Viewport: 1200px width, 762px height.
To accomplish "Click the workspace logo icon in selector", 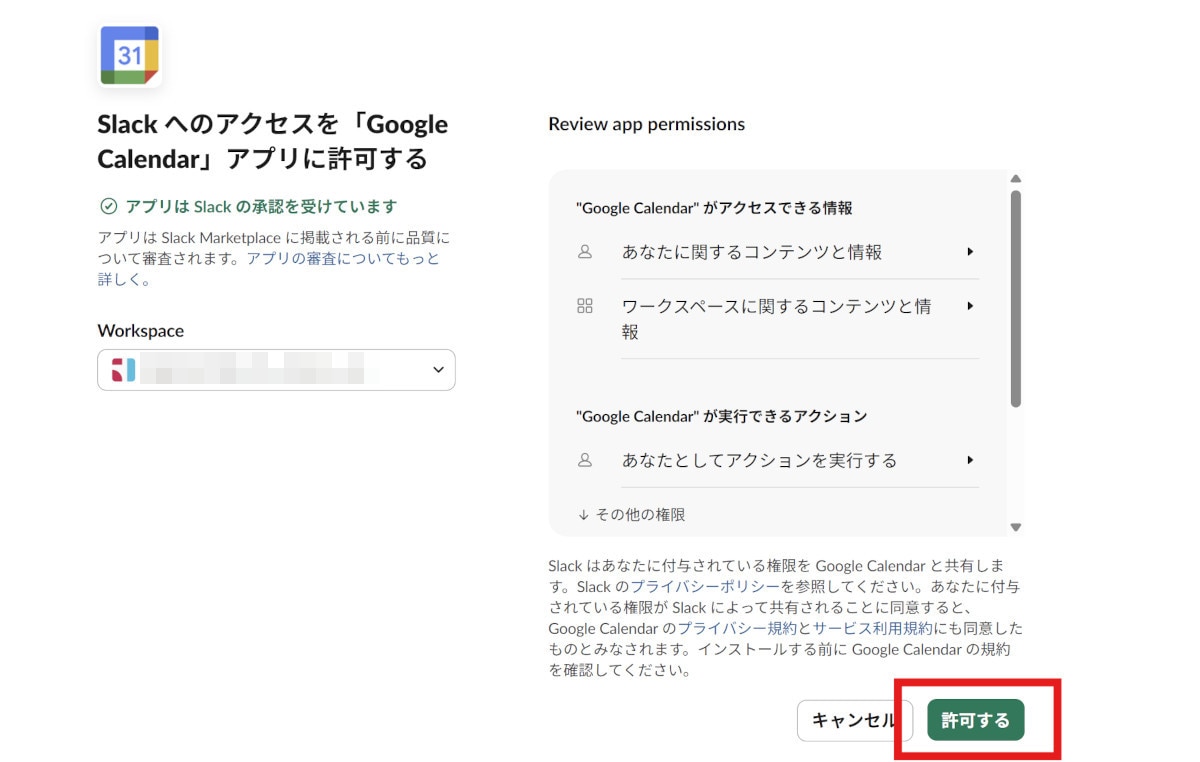I will (x=122, y=370).
